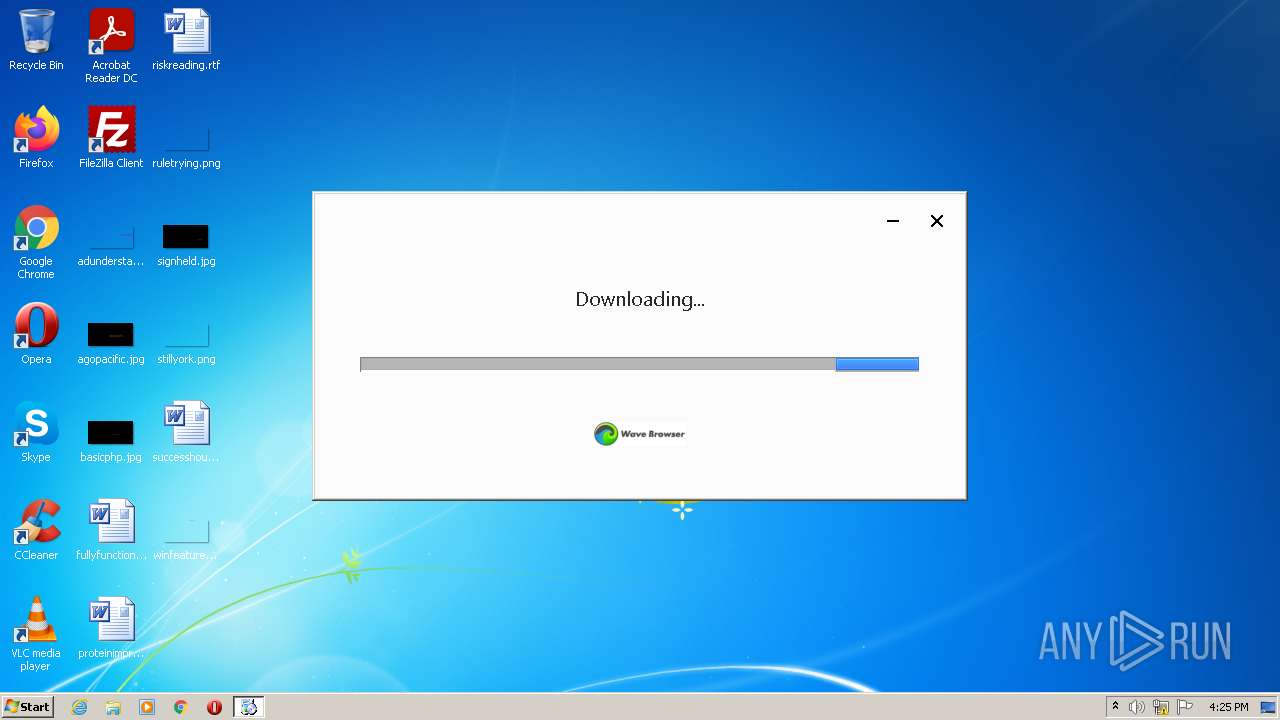
Task: Open Opera from the taskbar
Action: pos(214,707)
